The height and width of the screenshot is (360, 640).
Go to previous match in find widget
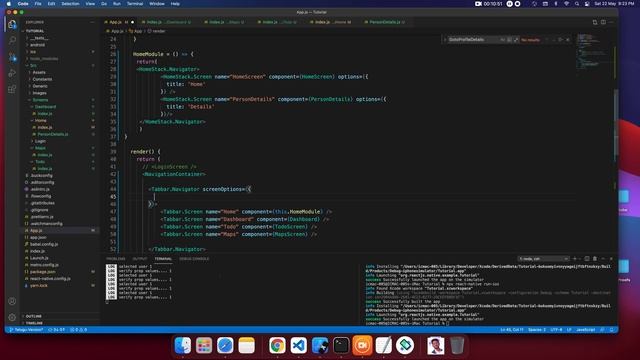point(547,40)
